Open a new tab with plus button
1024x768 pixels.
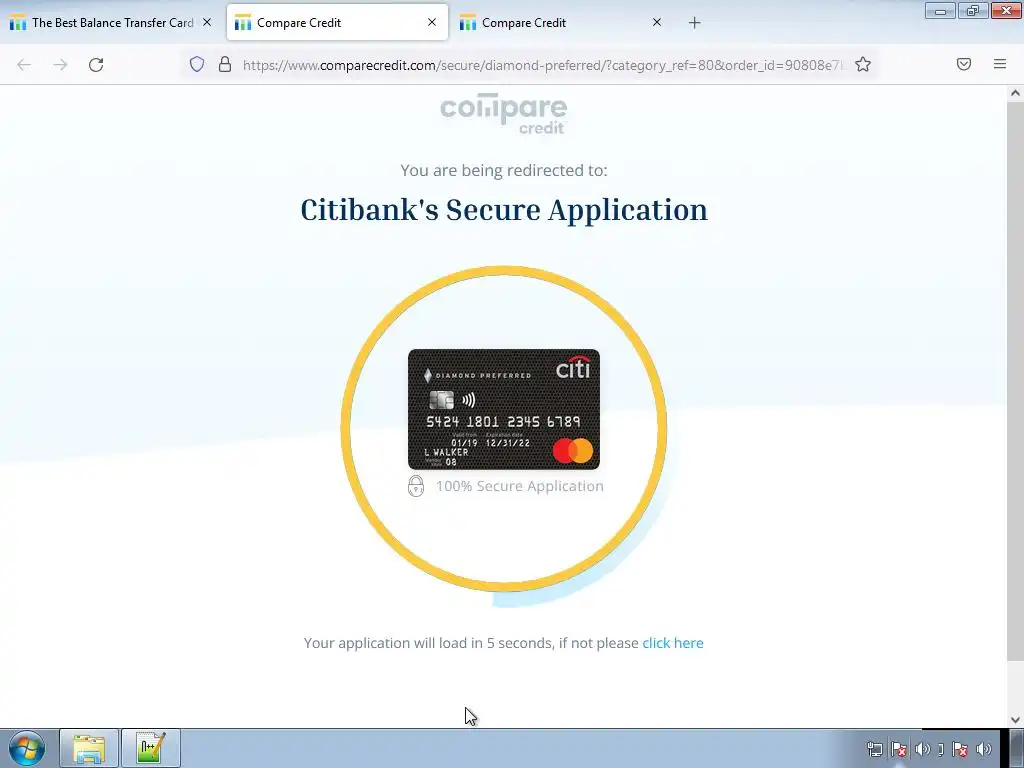(694, 23)
